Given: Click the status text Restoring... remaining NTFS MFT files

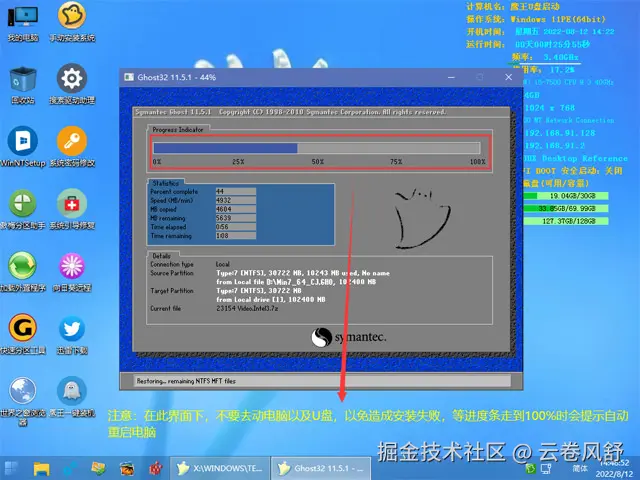Looking at the screenshot, I should pyautogui.click(x=186, y=381).
